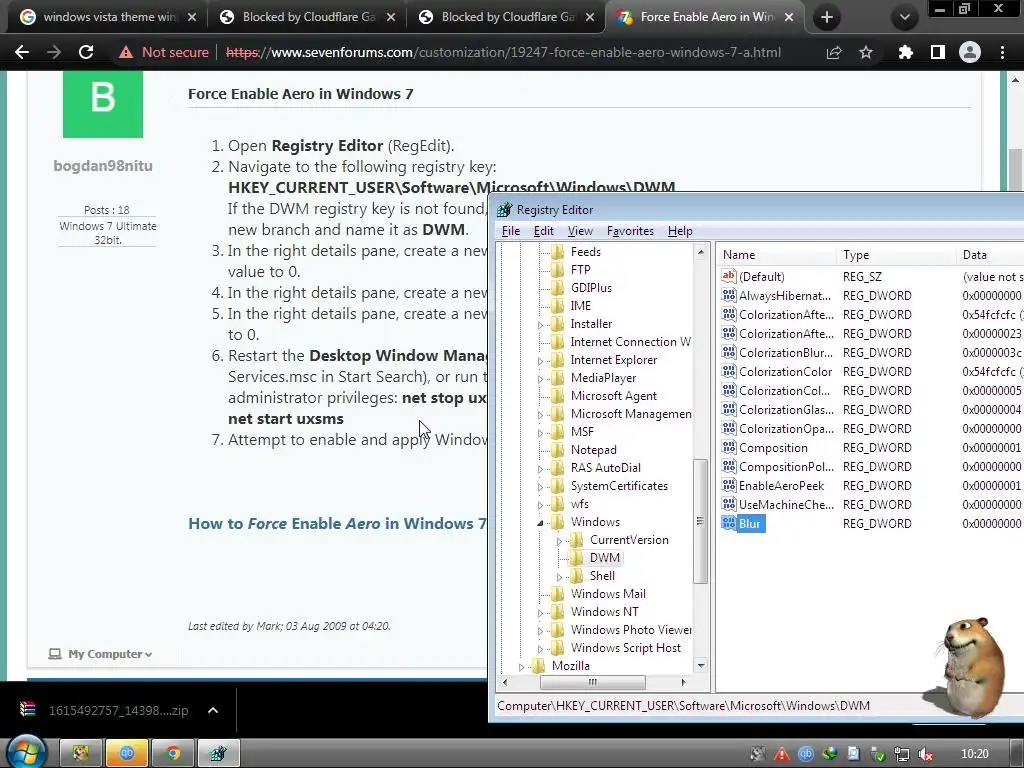Select the GDIPlus folder in registry tree
The image size is (1024, 768).
(591, 288)
